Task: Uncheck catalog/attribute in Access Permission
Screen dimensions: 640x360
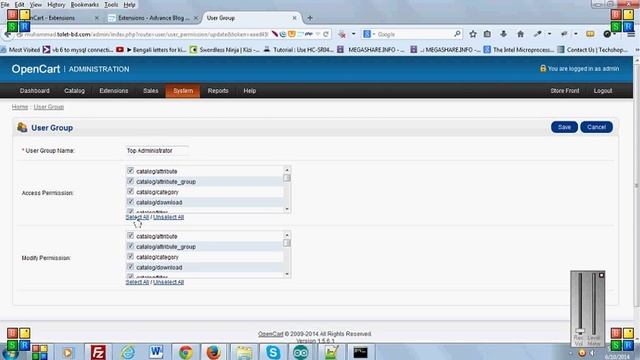Action: (131, 171)
